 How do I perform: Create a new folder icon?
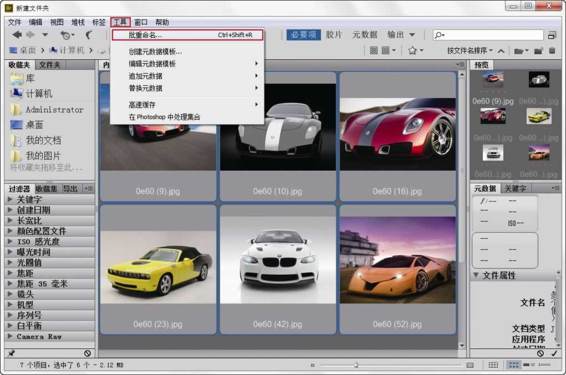pos(539,51)
